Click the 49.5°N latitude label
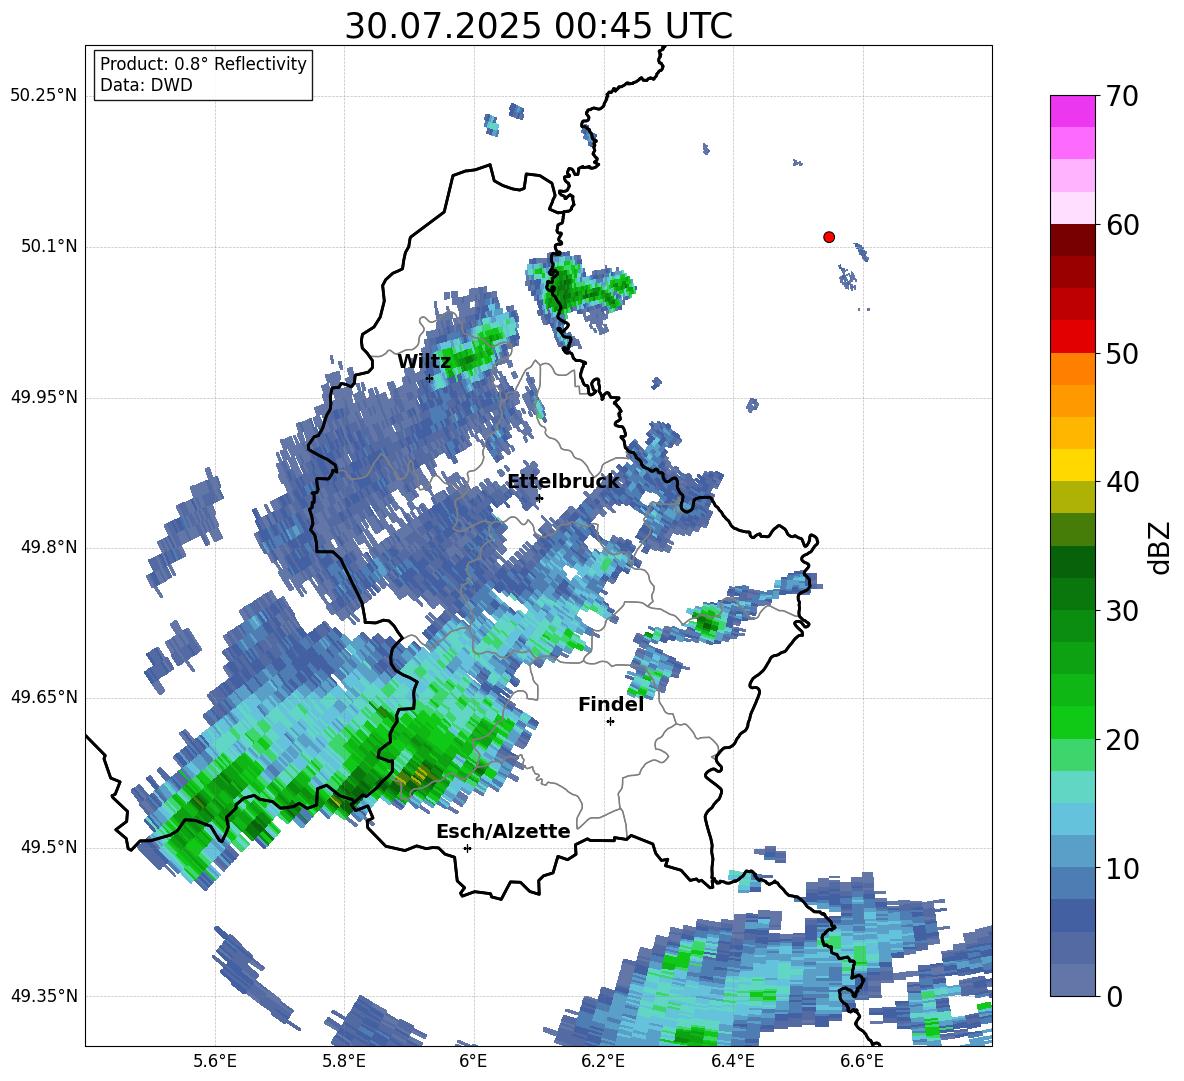Screen dimensions: 1184x1081 click(49, 847)
